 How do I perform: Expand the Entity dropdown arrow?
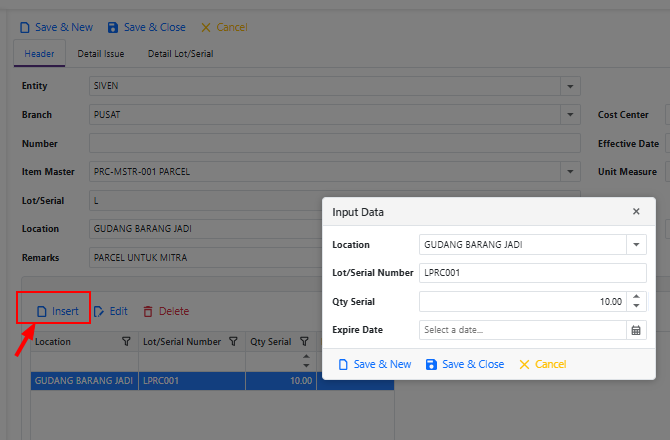pos(570,86)
